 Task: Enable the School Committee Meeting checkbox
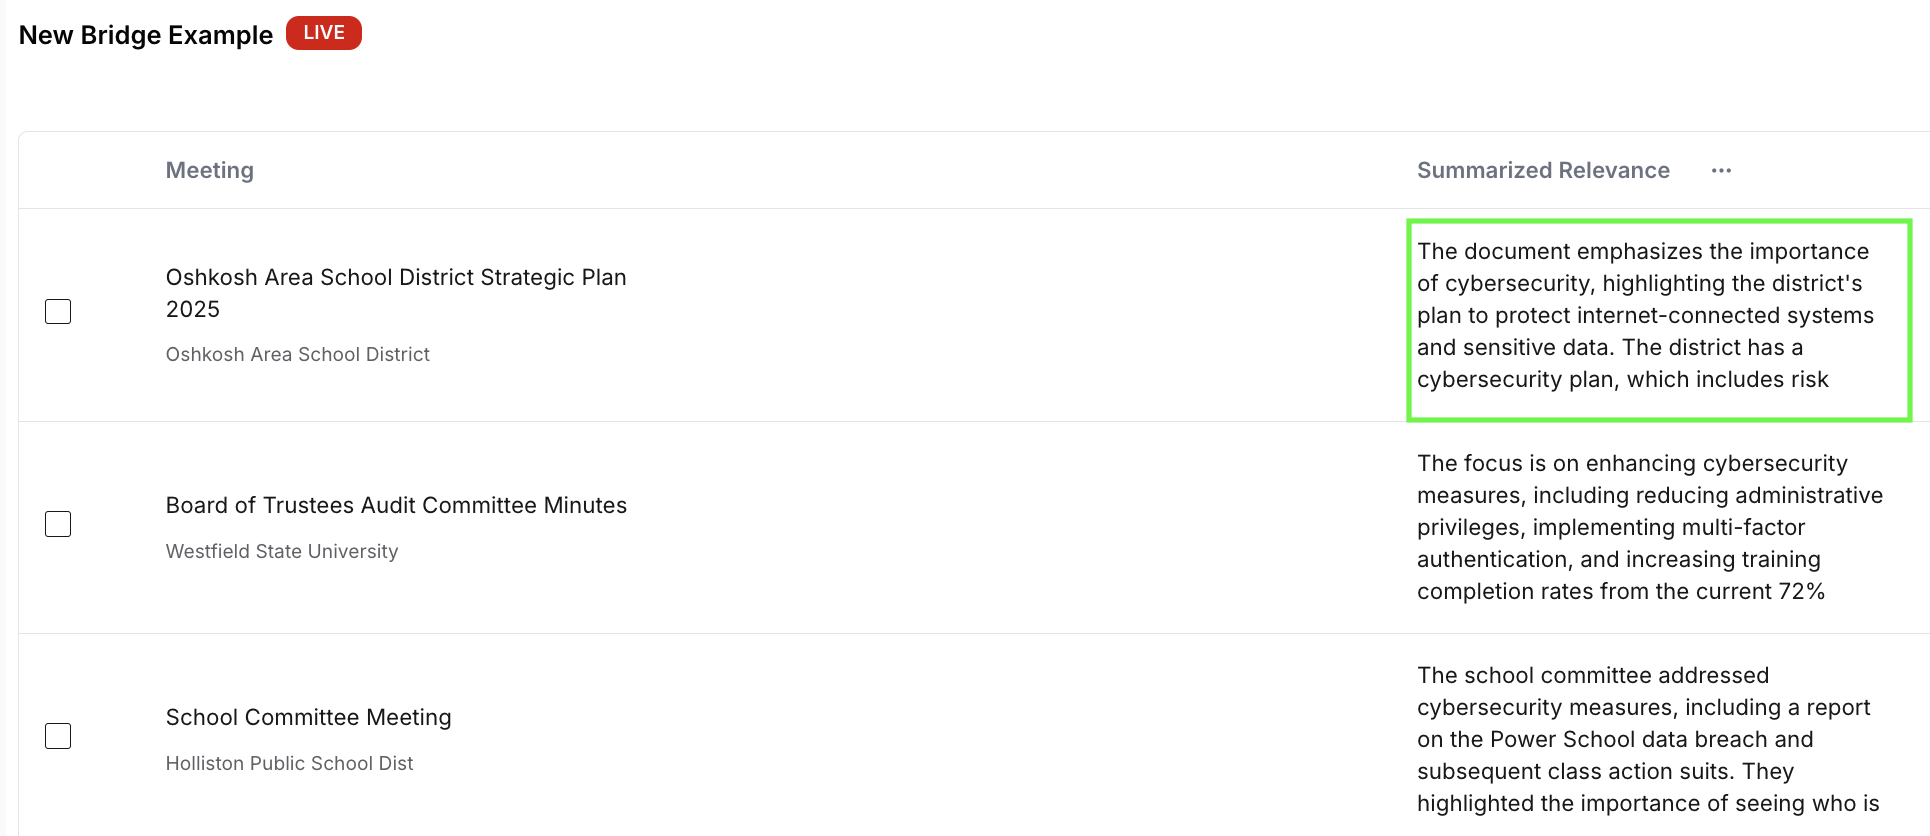(x=58, y=735)
